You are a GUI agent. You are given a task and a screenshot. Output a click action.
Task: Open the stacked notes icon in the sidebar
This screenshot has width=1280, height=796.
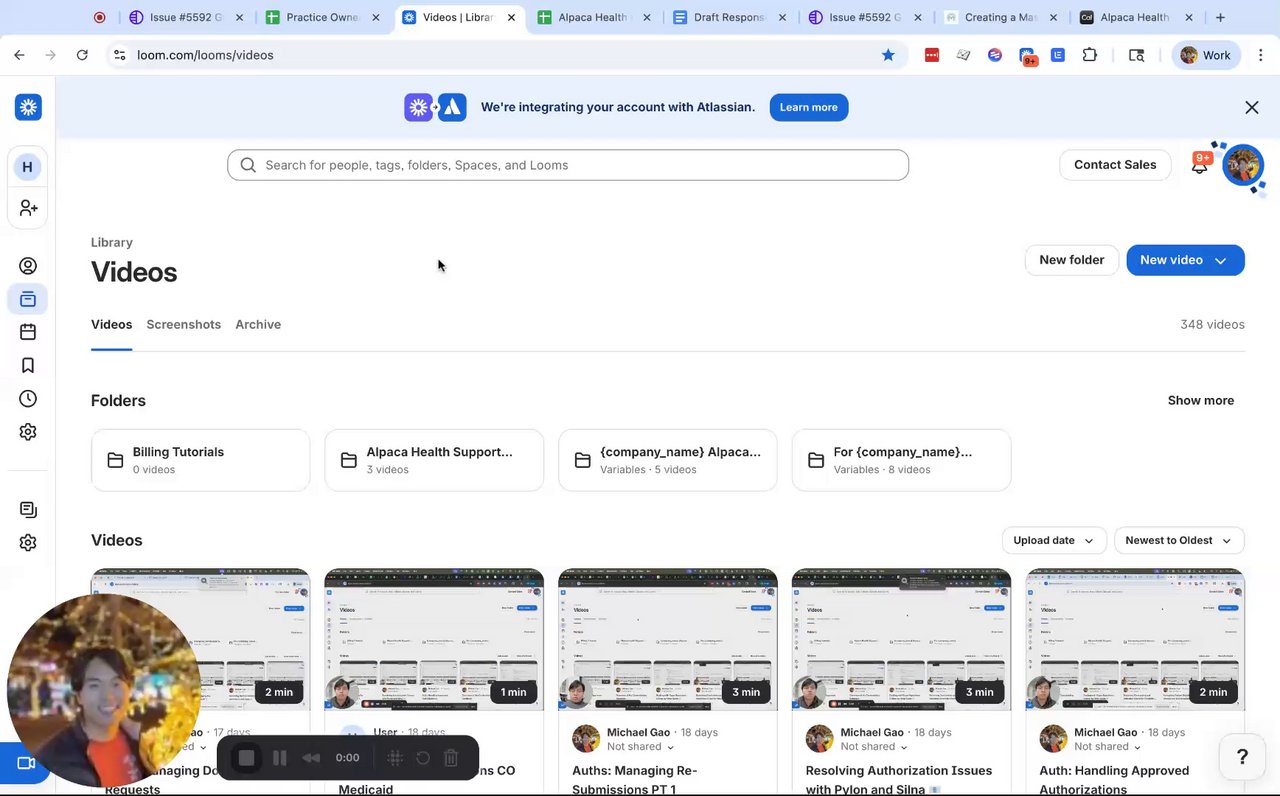(28, 509)
